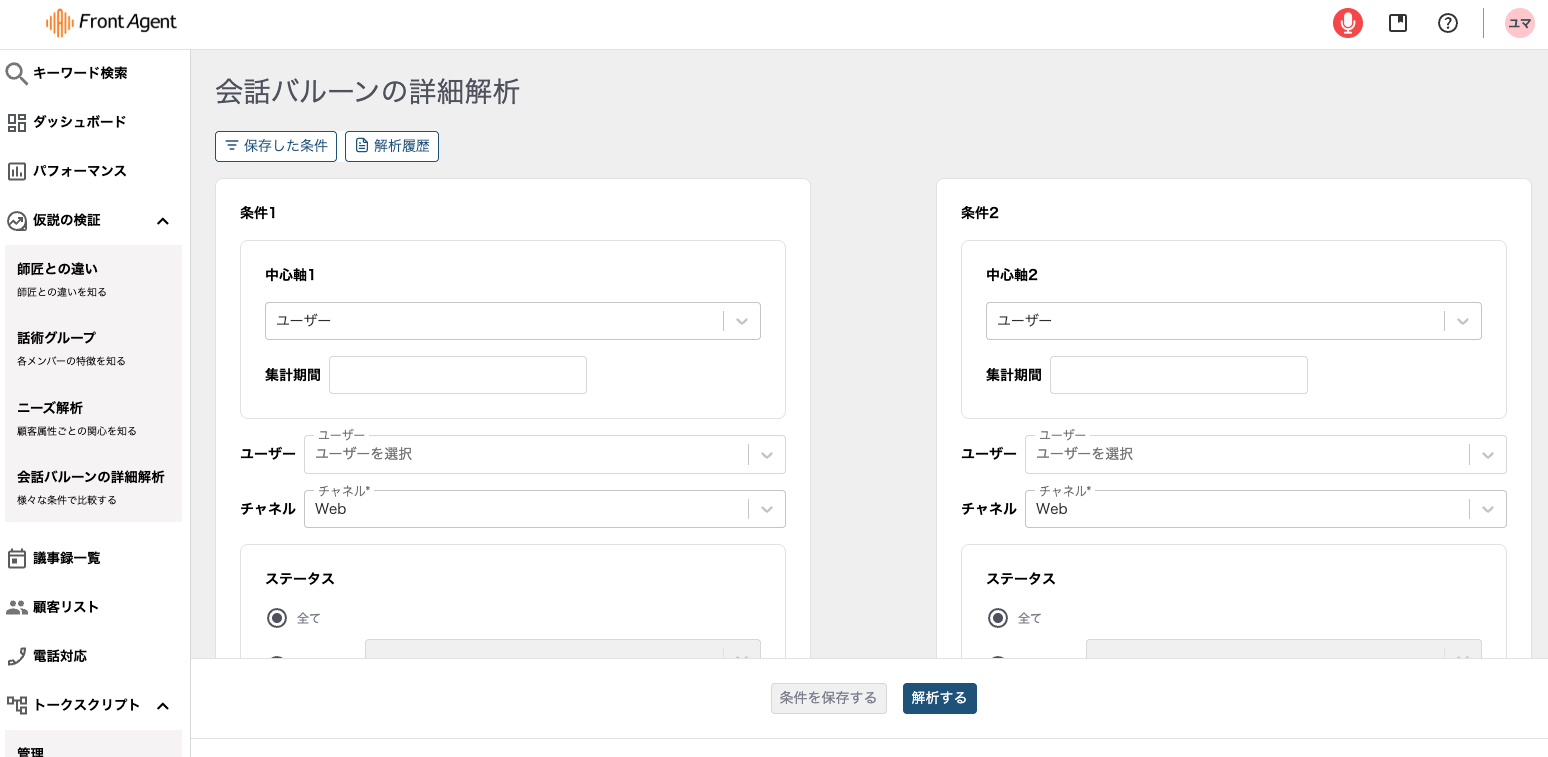Open ニーズ解析 submenu item

pyautogui.click(x=50, y=408)
